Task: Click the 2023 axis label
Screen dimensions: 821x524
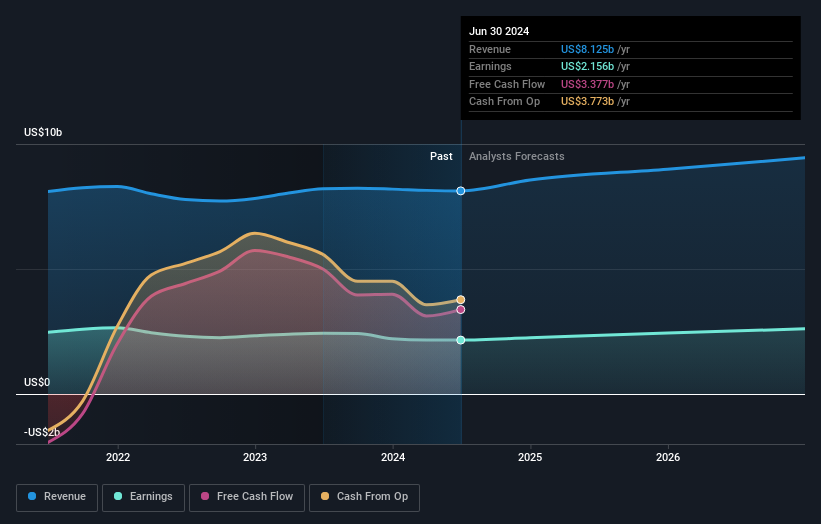Action: [255, 457]
